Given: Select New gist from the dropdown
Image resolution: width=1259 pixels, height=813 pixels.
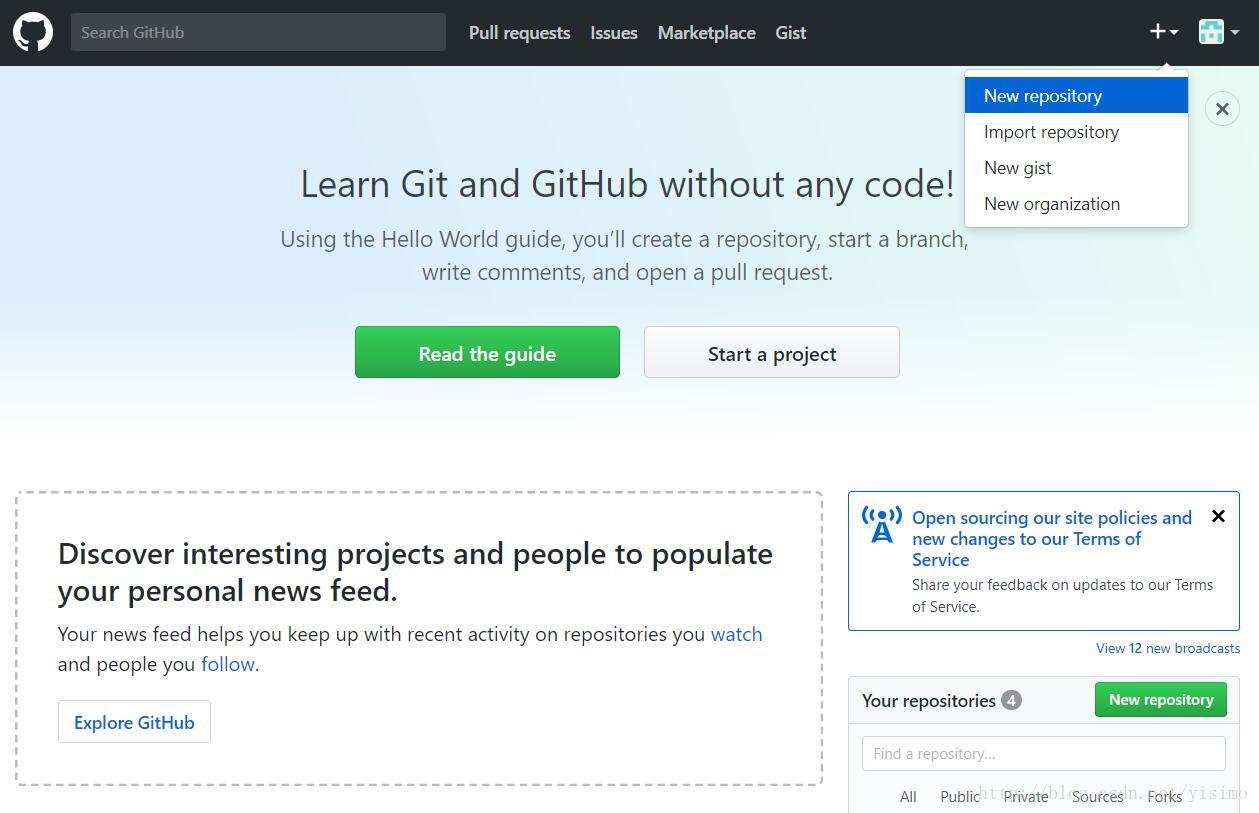Looking at the screenshot, I should 1076,167.
